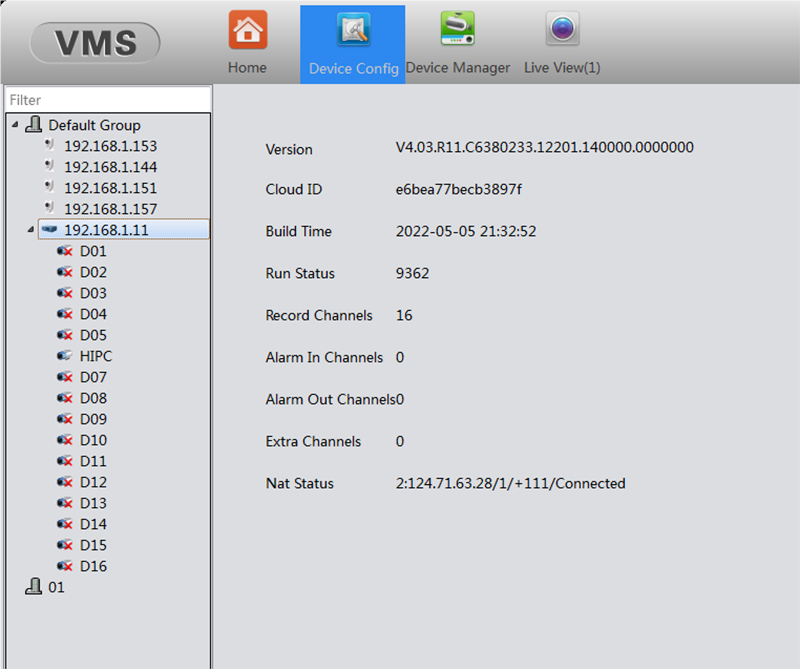Click the group icon beside 01
Screen dimensions: 800x669
click(x=33, y=587)
